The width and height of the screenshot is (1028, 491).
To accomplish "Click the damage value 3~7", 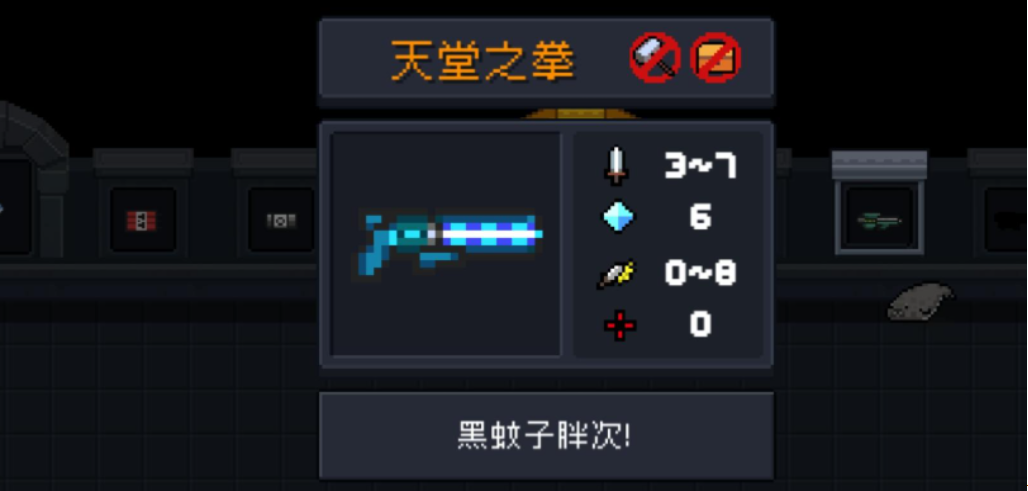I will point(700,166).
